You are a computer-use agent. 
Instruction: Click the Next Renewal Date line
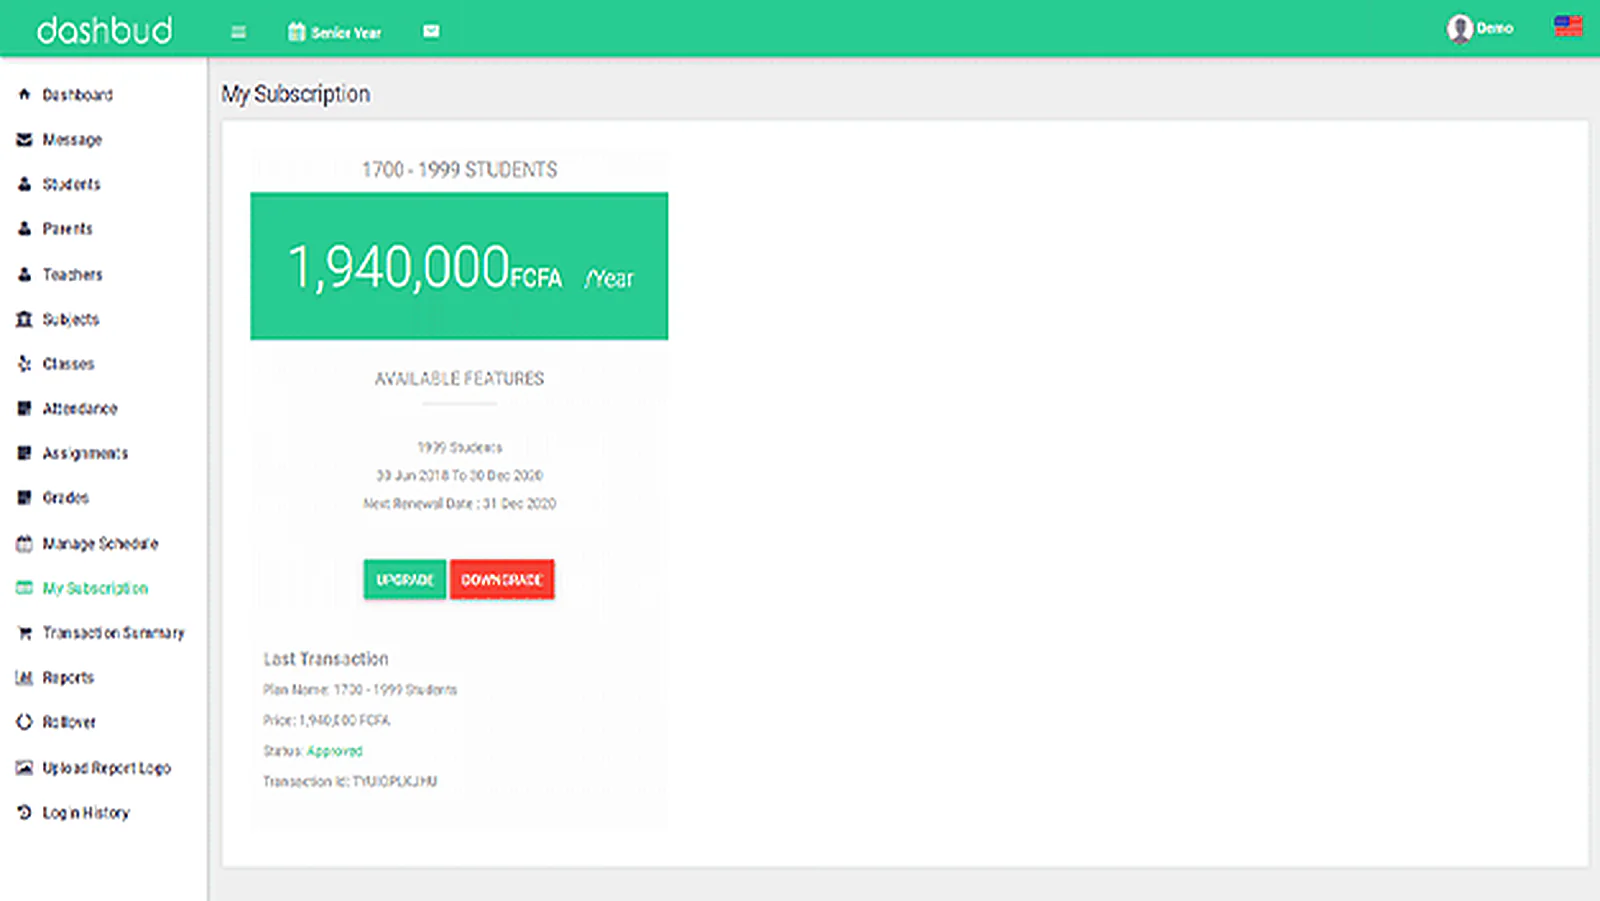click(x=459, y=503)
